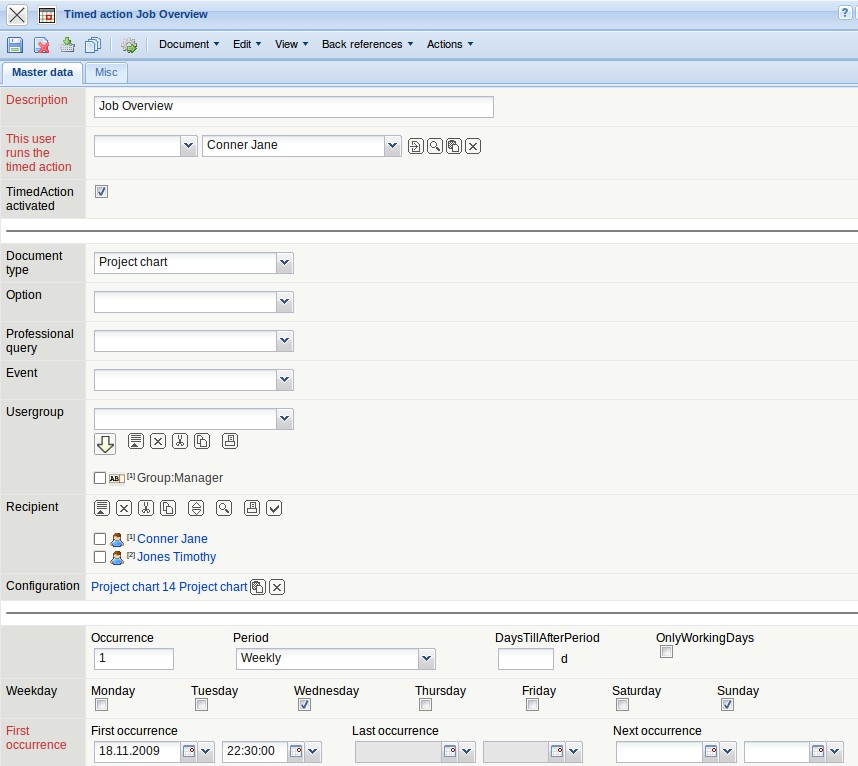Click the down arrow add button under Usergroup

105,443
